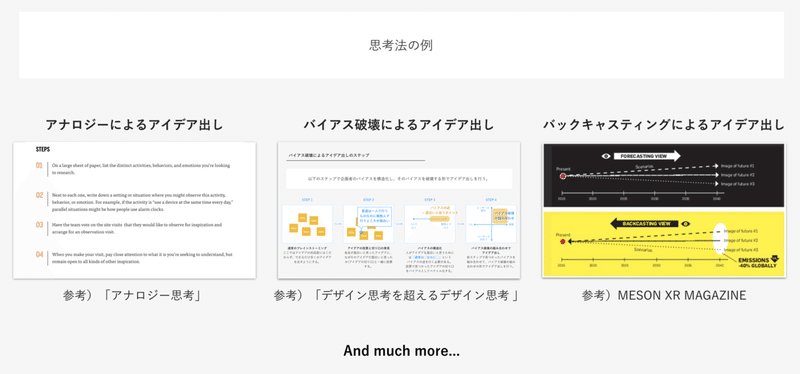Click the STEPS title in analogy slide
Image resolution: width=800 pixels, height=374 pixels.
coord(43,150)
